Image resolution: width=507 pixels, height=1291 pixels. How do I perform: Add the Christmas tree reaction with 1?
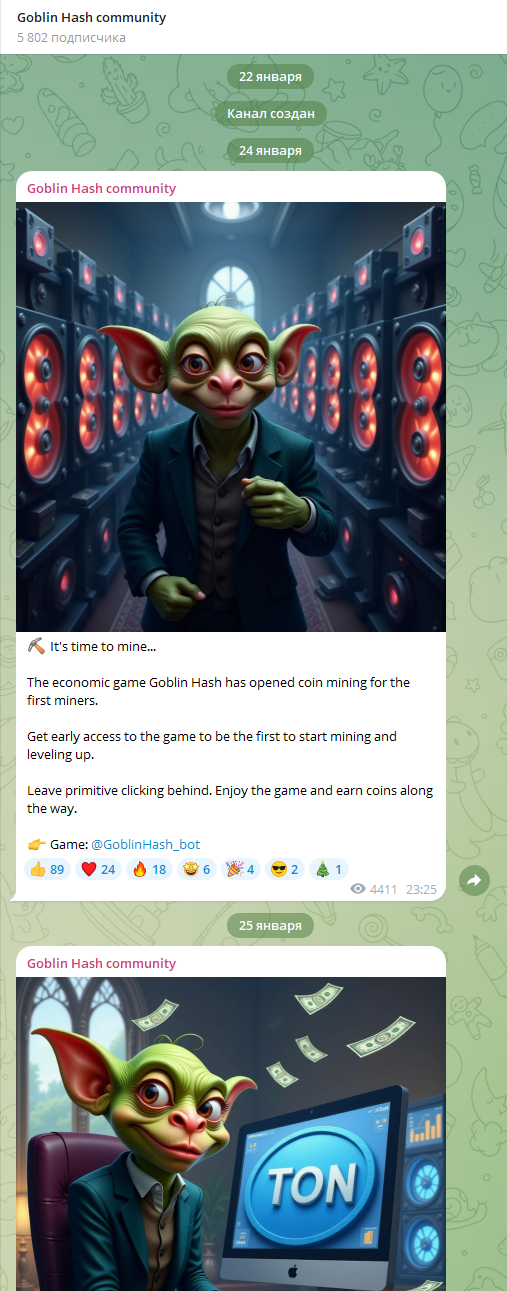pos(329,869)
